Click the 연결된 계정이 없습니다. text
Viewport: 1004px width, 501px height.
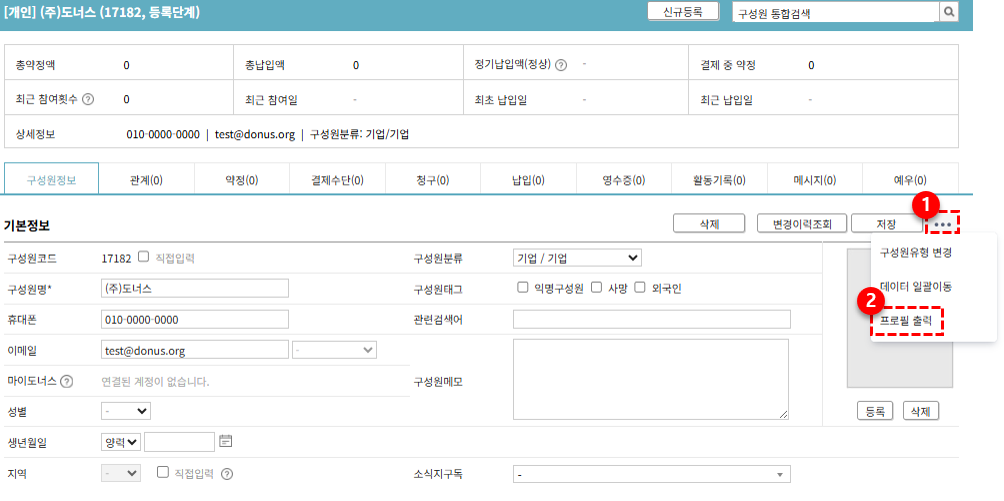click(x=156, y=382)
